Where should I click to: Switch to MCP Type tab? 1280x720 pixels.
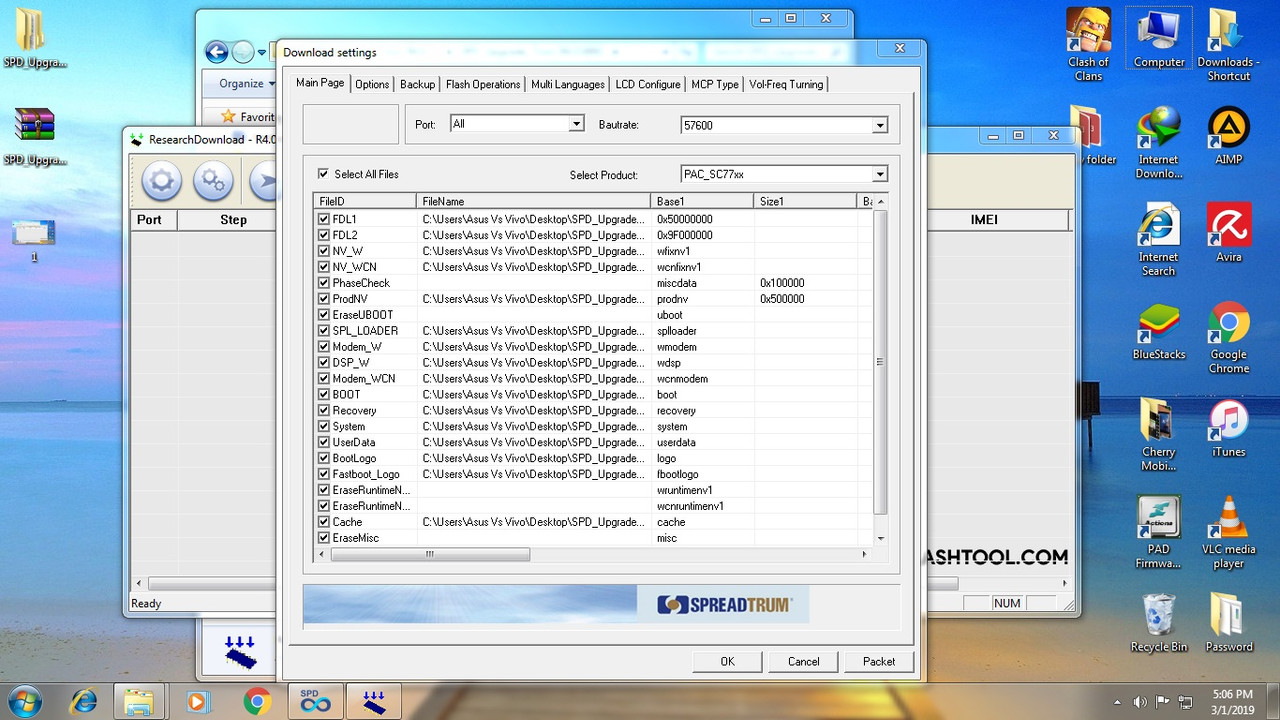pos(715,84)
